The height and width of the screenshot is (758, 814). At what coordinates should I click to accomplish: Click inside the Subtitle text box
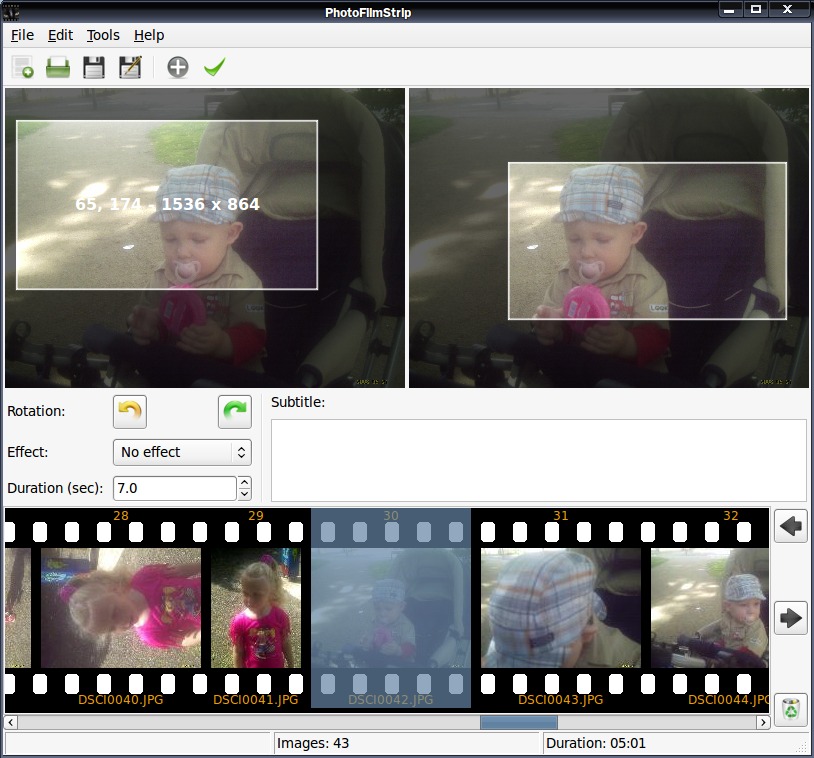pyautogui.click(x=539, y=461)
